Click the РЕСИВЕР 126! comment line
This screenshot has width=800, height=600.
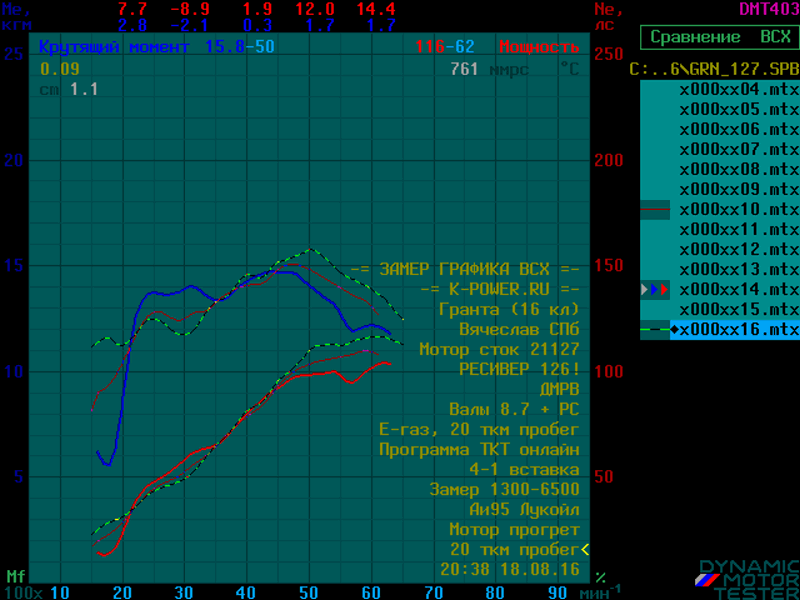pos(519,369)
